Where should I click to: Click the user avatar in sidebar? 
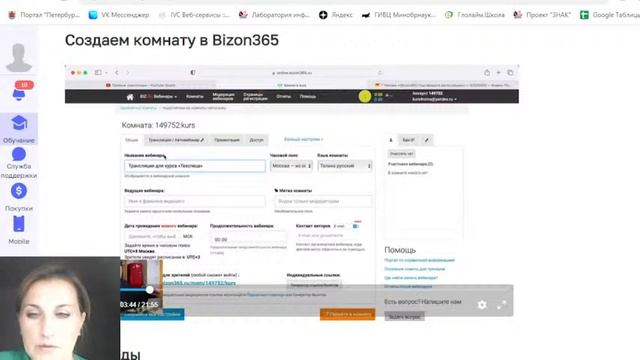(x=19, y=58)
